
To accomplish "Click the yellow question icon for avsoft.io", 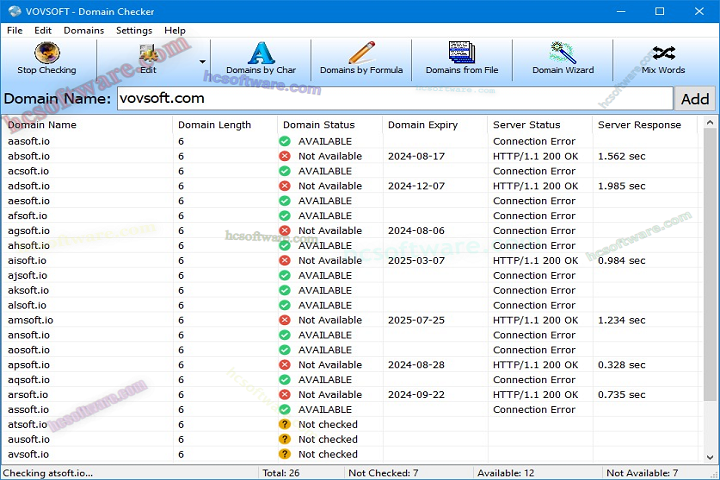I will click(x=285, y=454).
